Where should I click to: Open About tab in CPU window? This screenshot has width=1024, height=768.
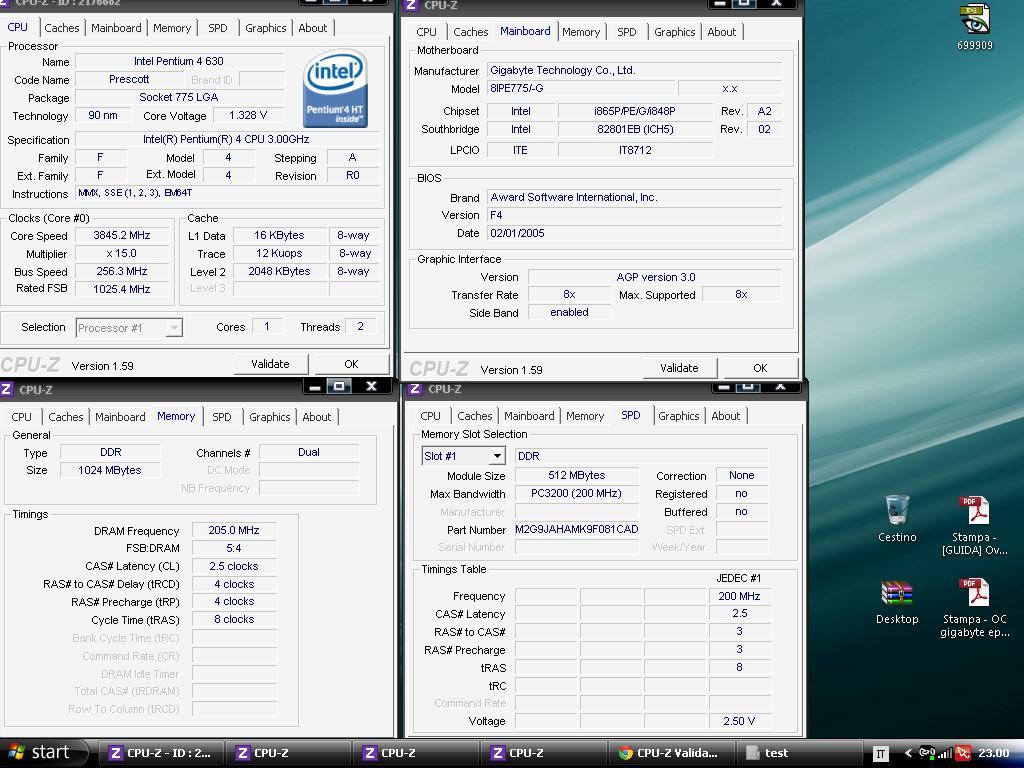tap(312, 28)
